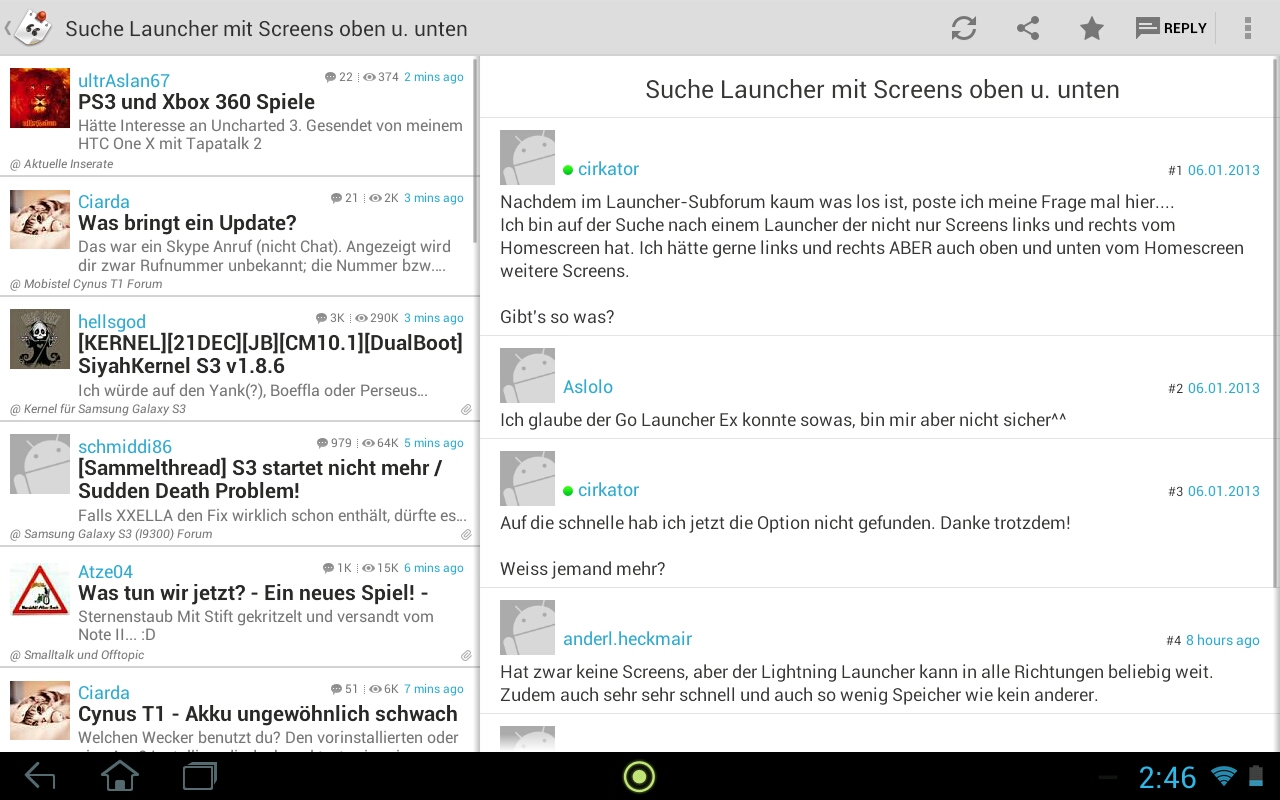Go to Android home screen

120,776
